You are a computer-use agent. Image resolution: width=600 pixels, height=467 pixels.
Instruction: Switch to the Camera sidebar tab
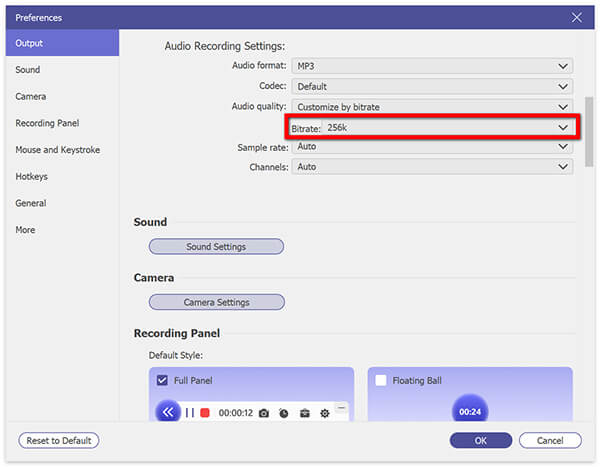[62, 96]
